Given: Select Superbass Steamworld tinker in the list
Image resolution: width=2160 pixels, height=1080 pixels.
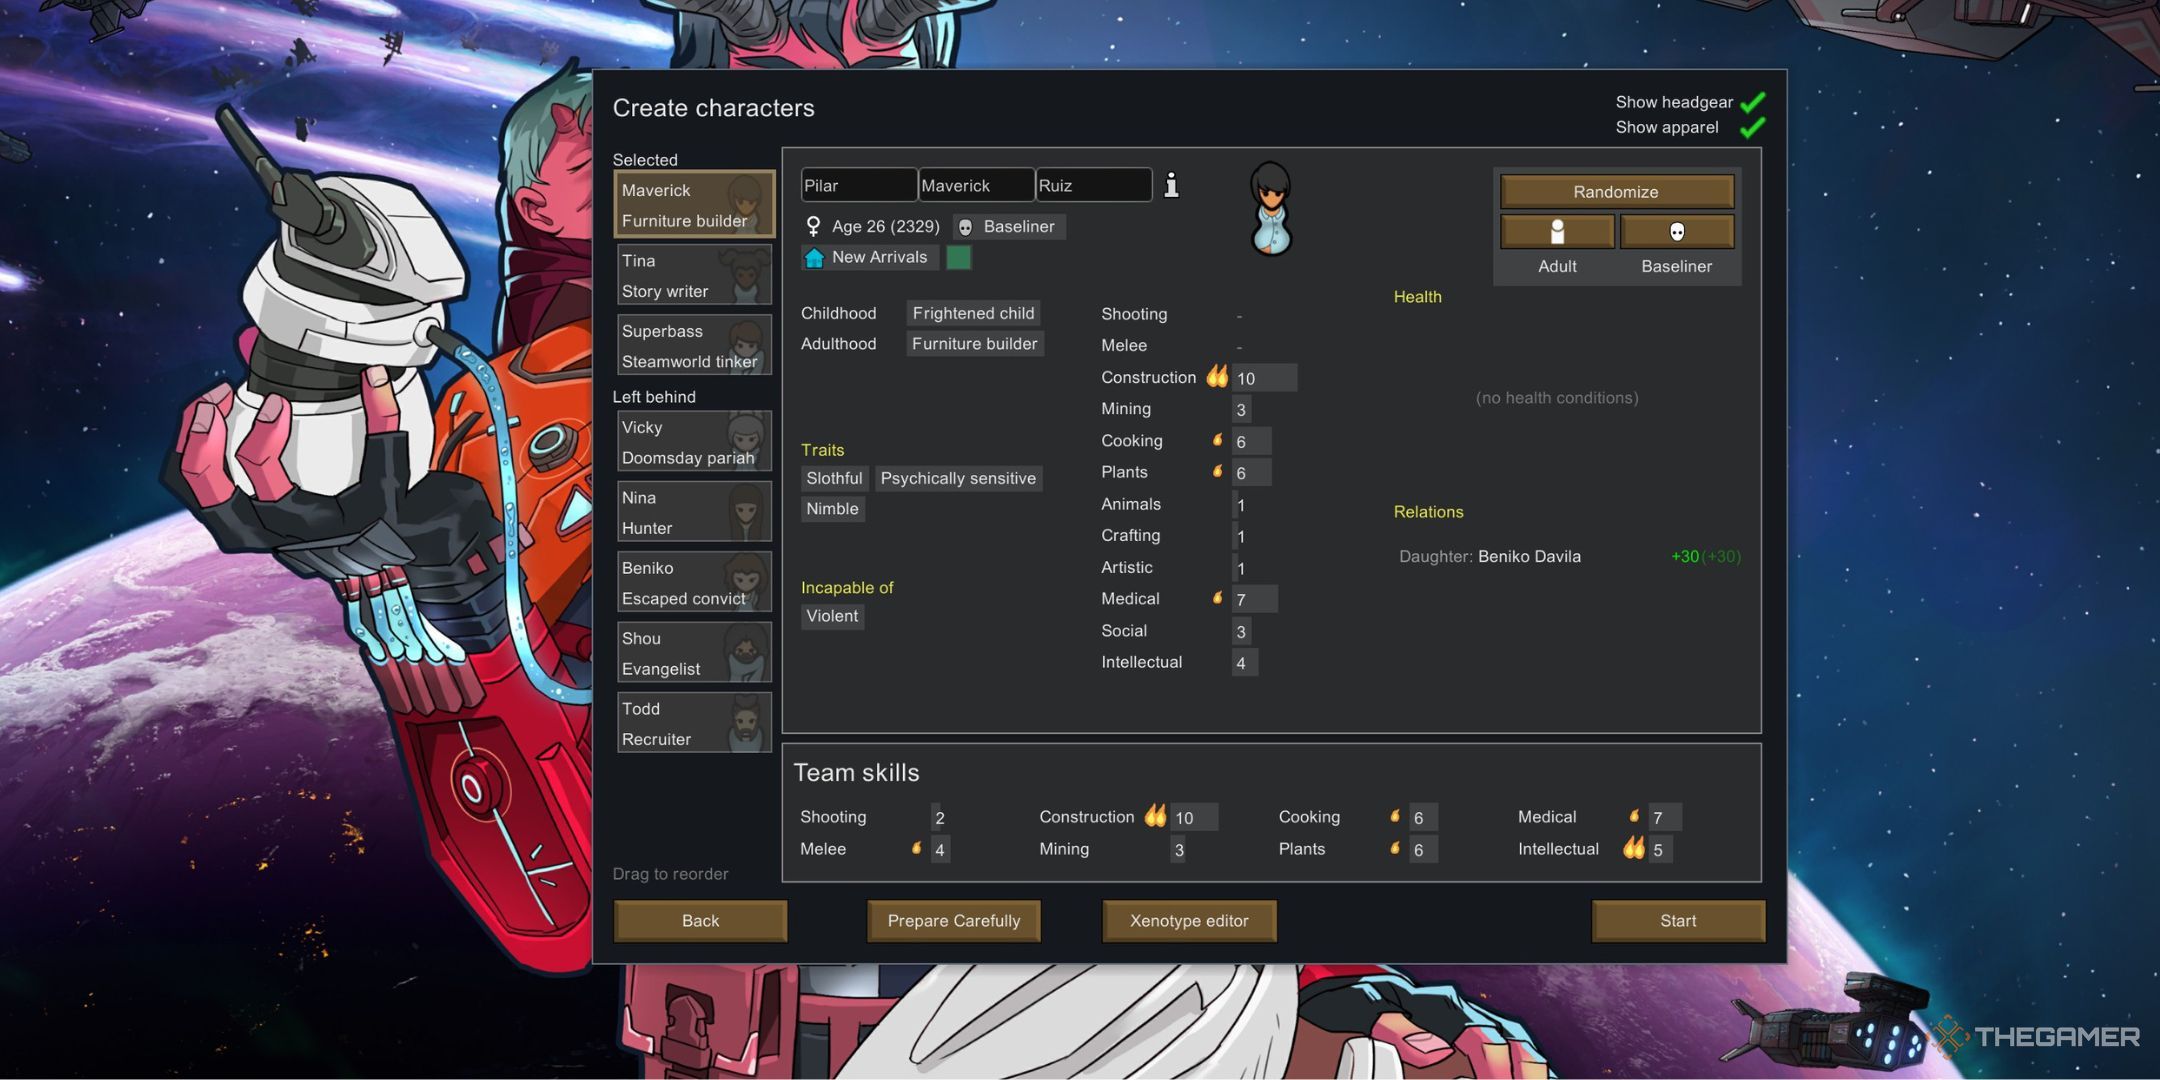Looking at the screenshot, I should (x=694, y=345).
